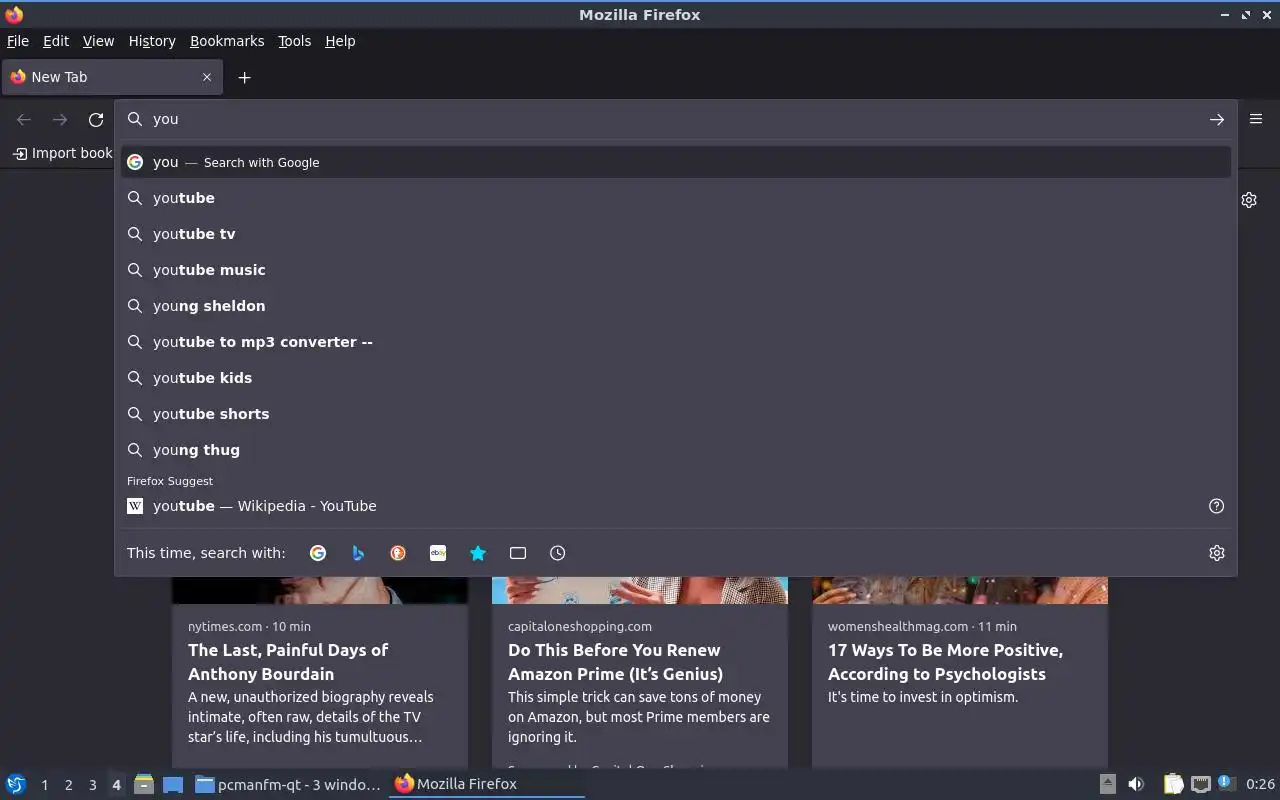Viewport: 1280px width, 800px height.
Task: Open the volume control tray icon
Action: coord(1136,784)
